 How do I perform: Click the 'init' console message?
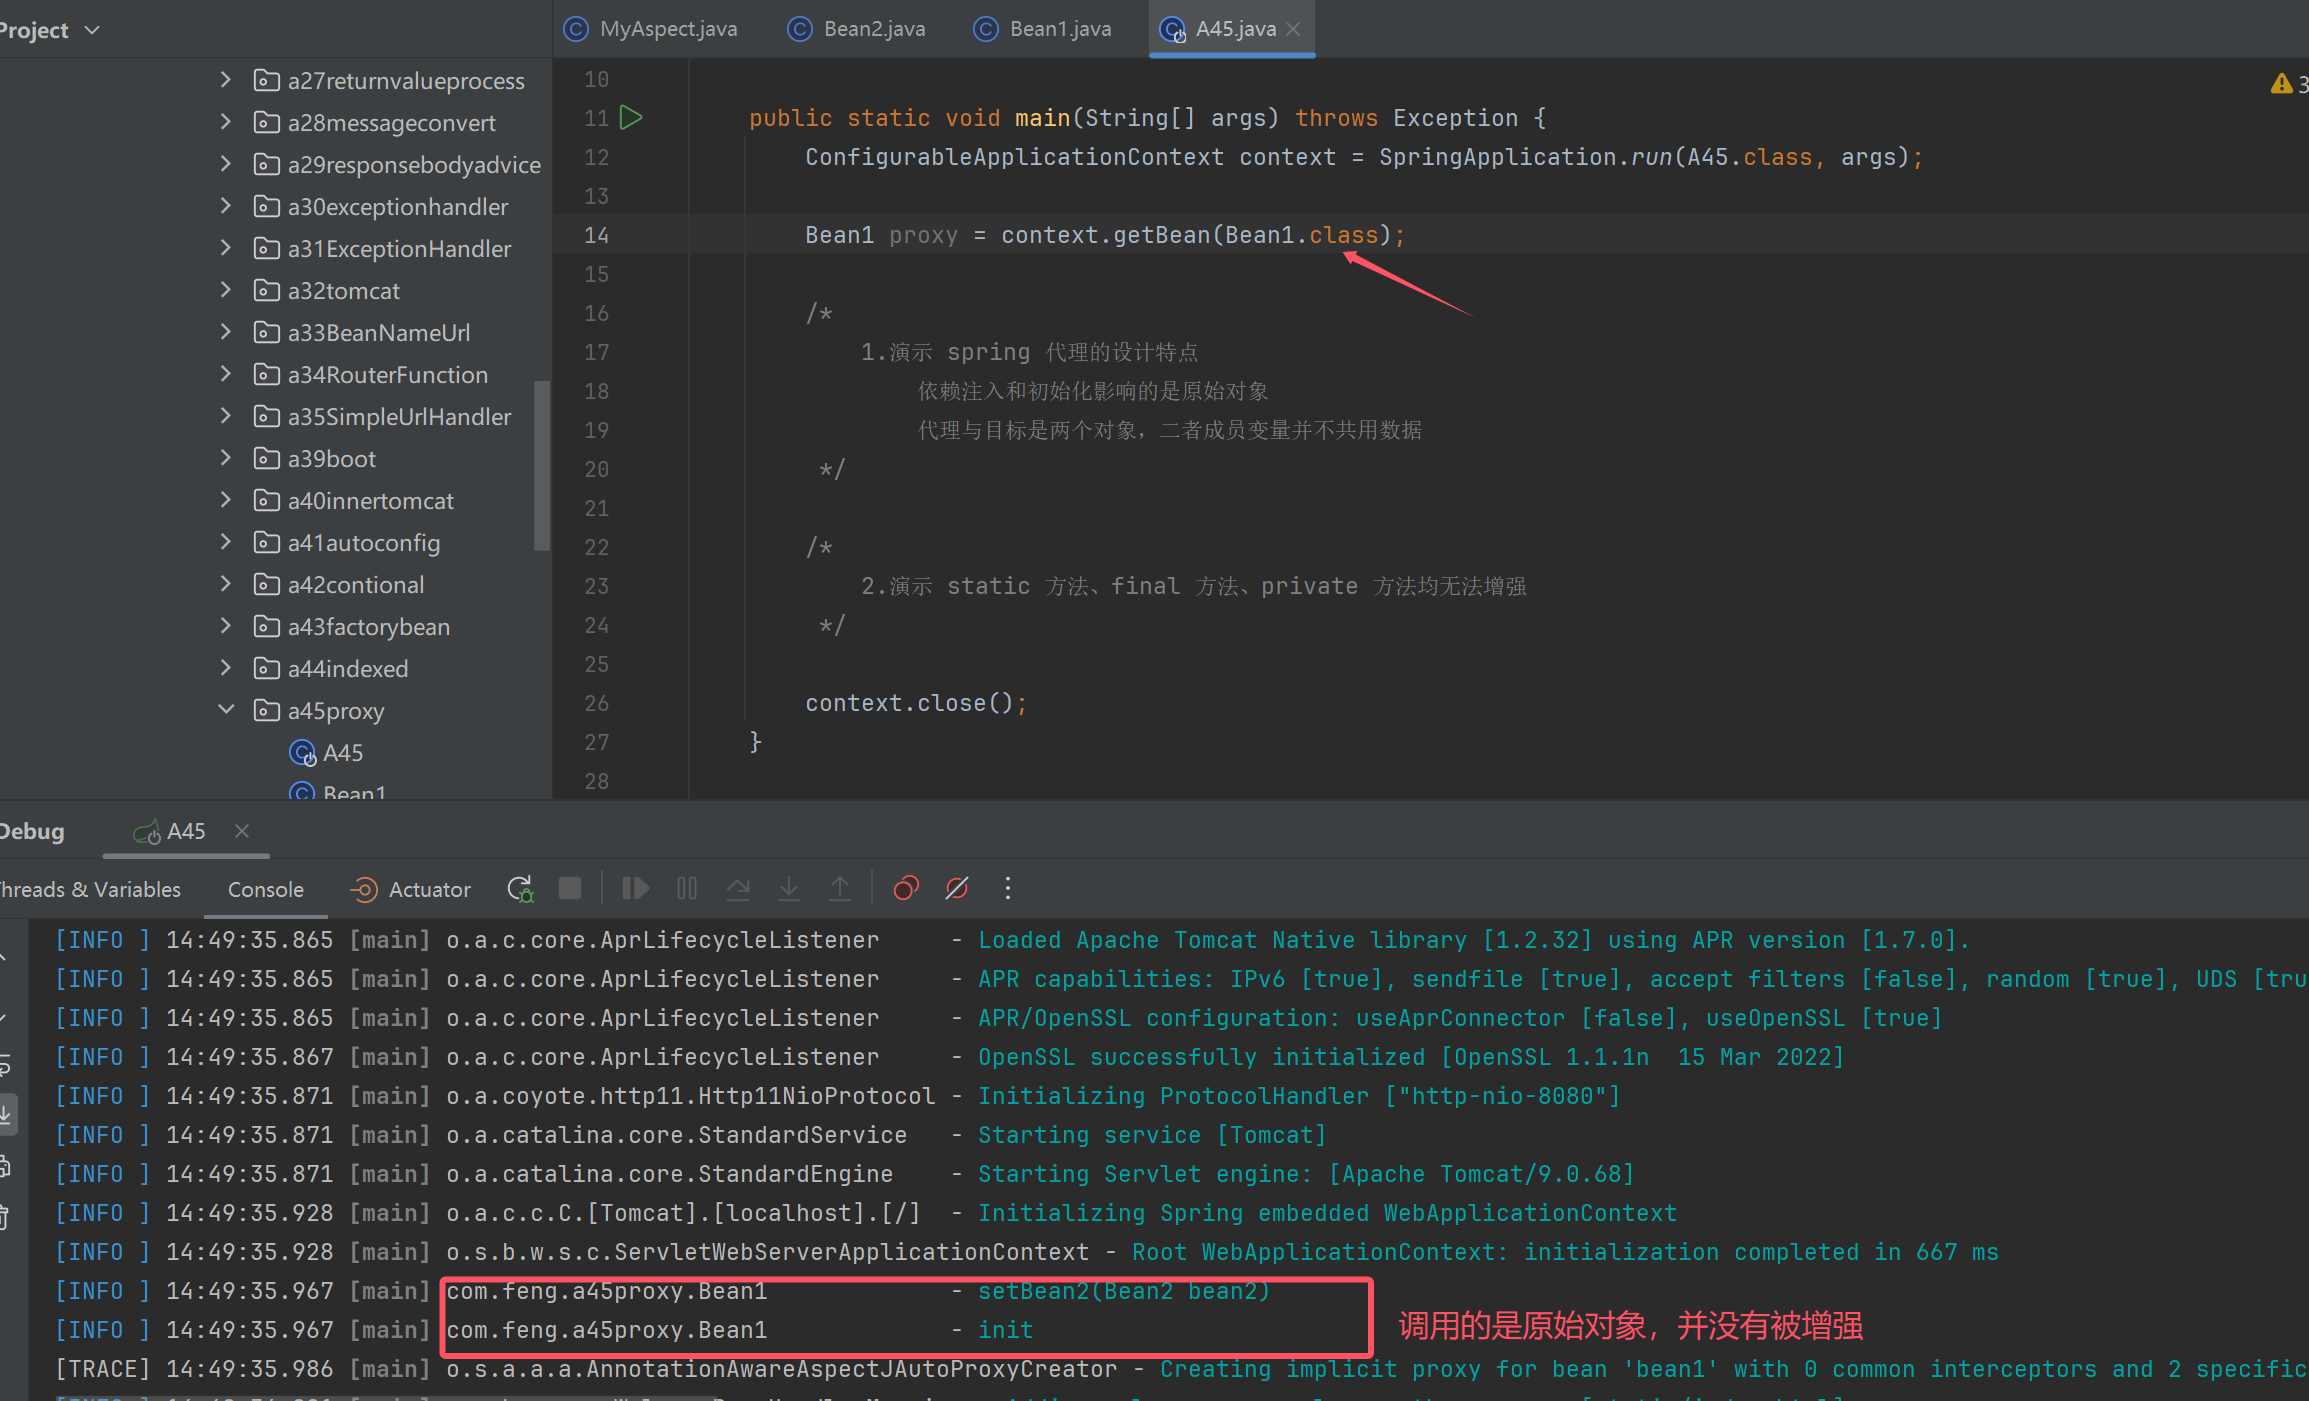click(1005, 1330)
